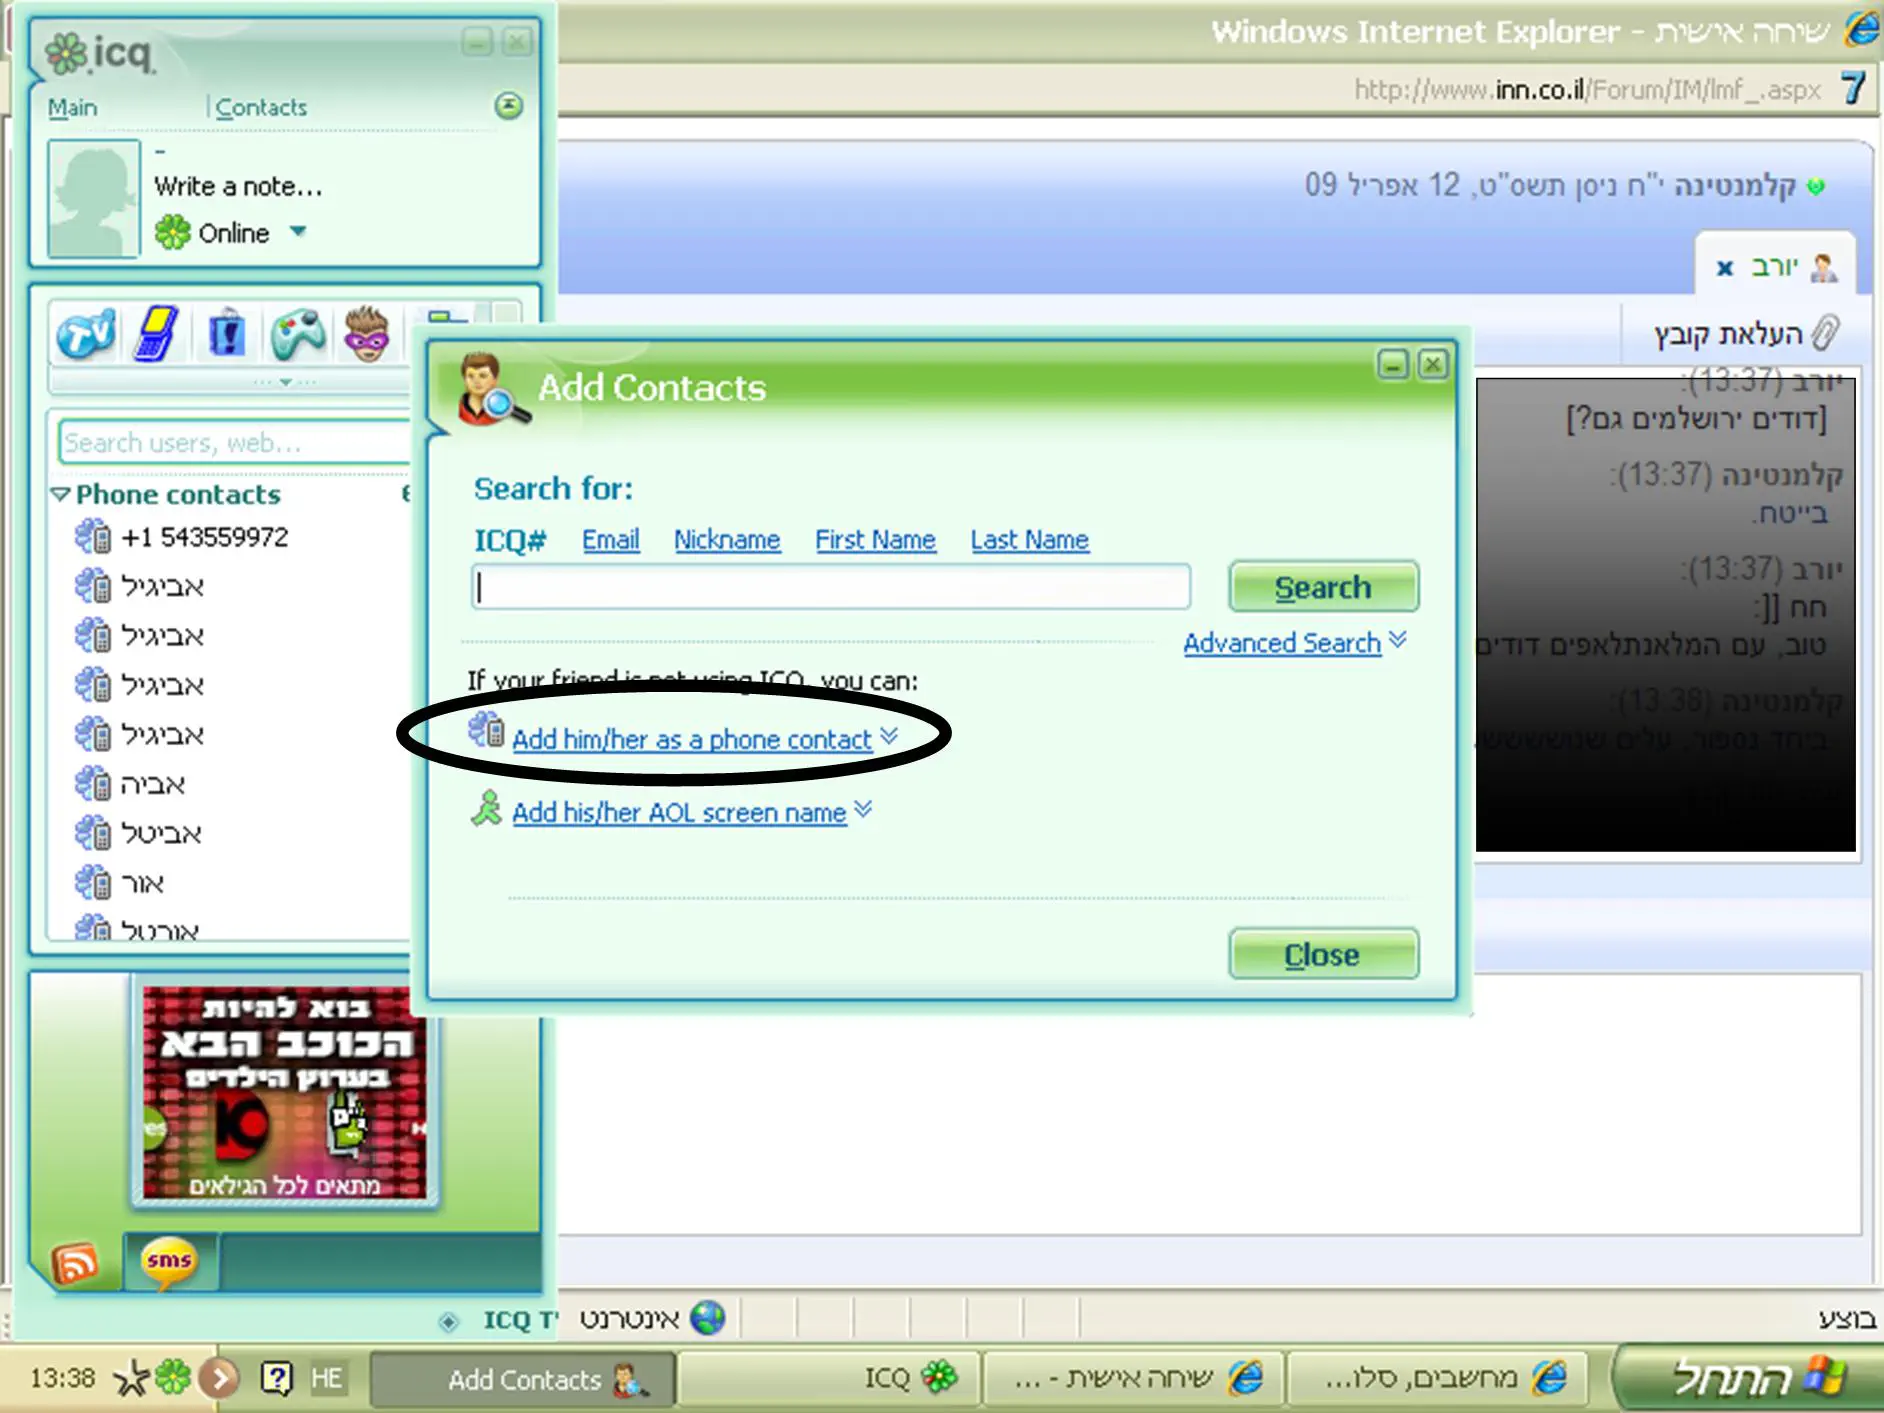Click the yellow SMS bubble icon

[x=169, y=1261]
